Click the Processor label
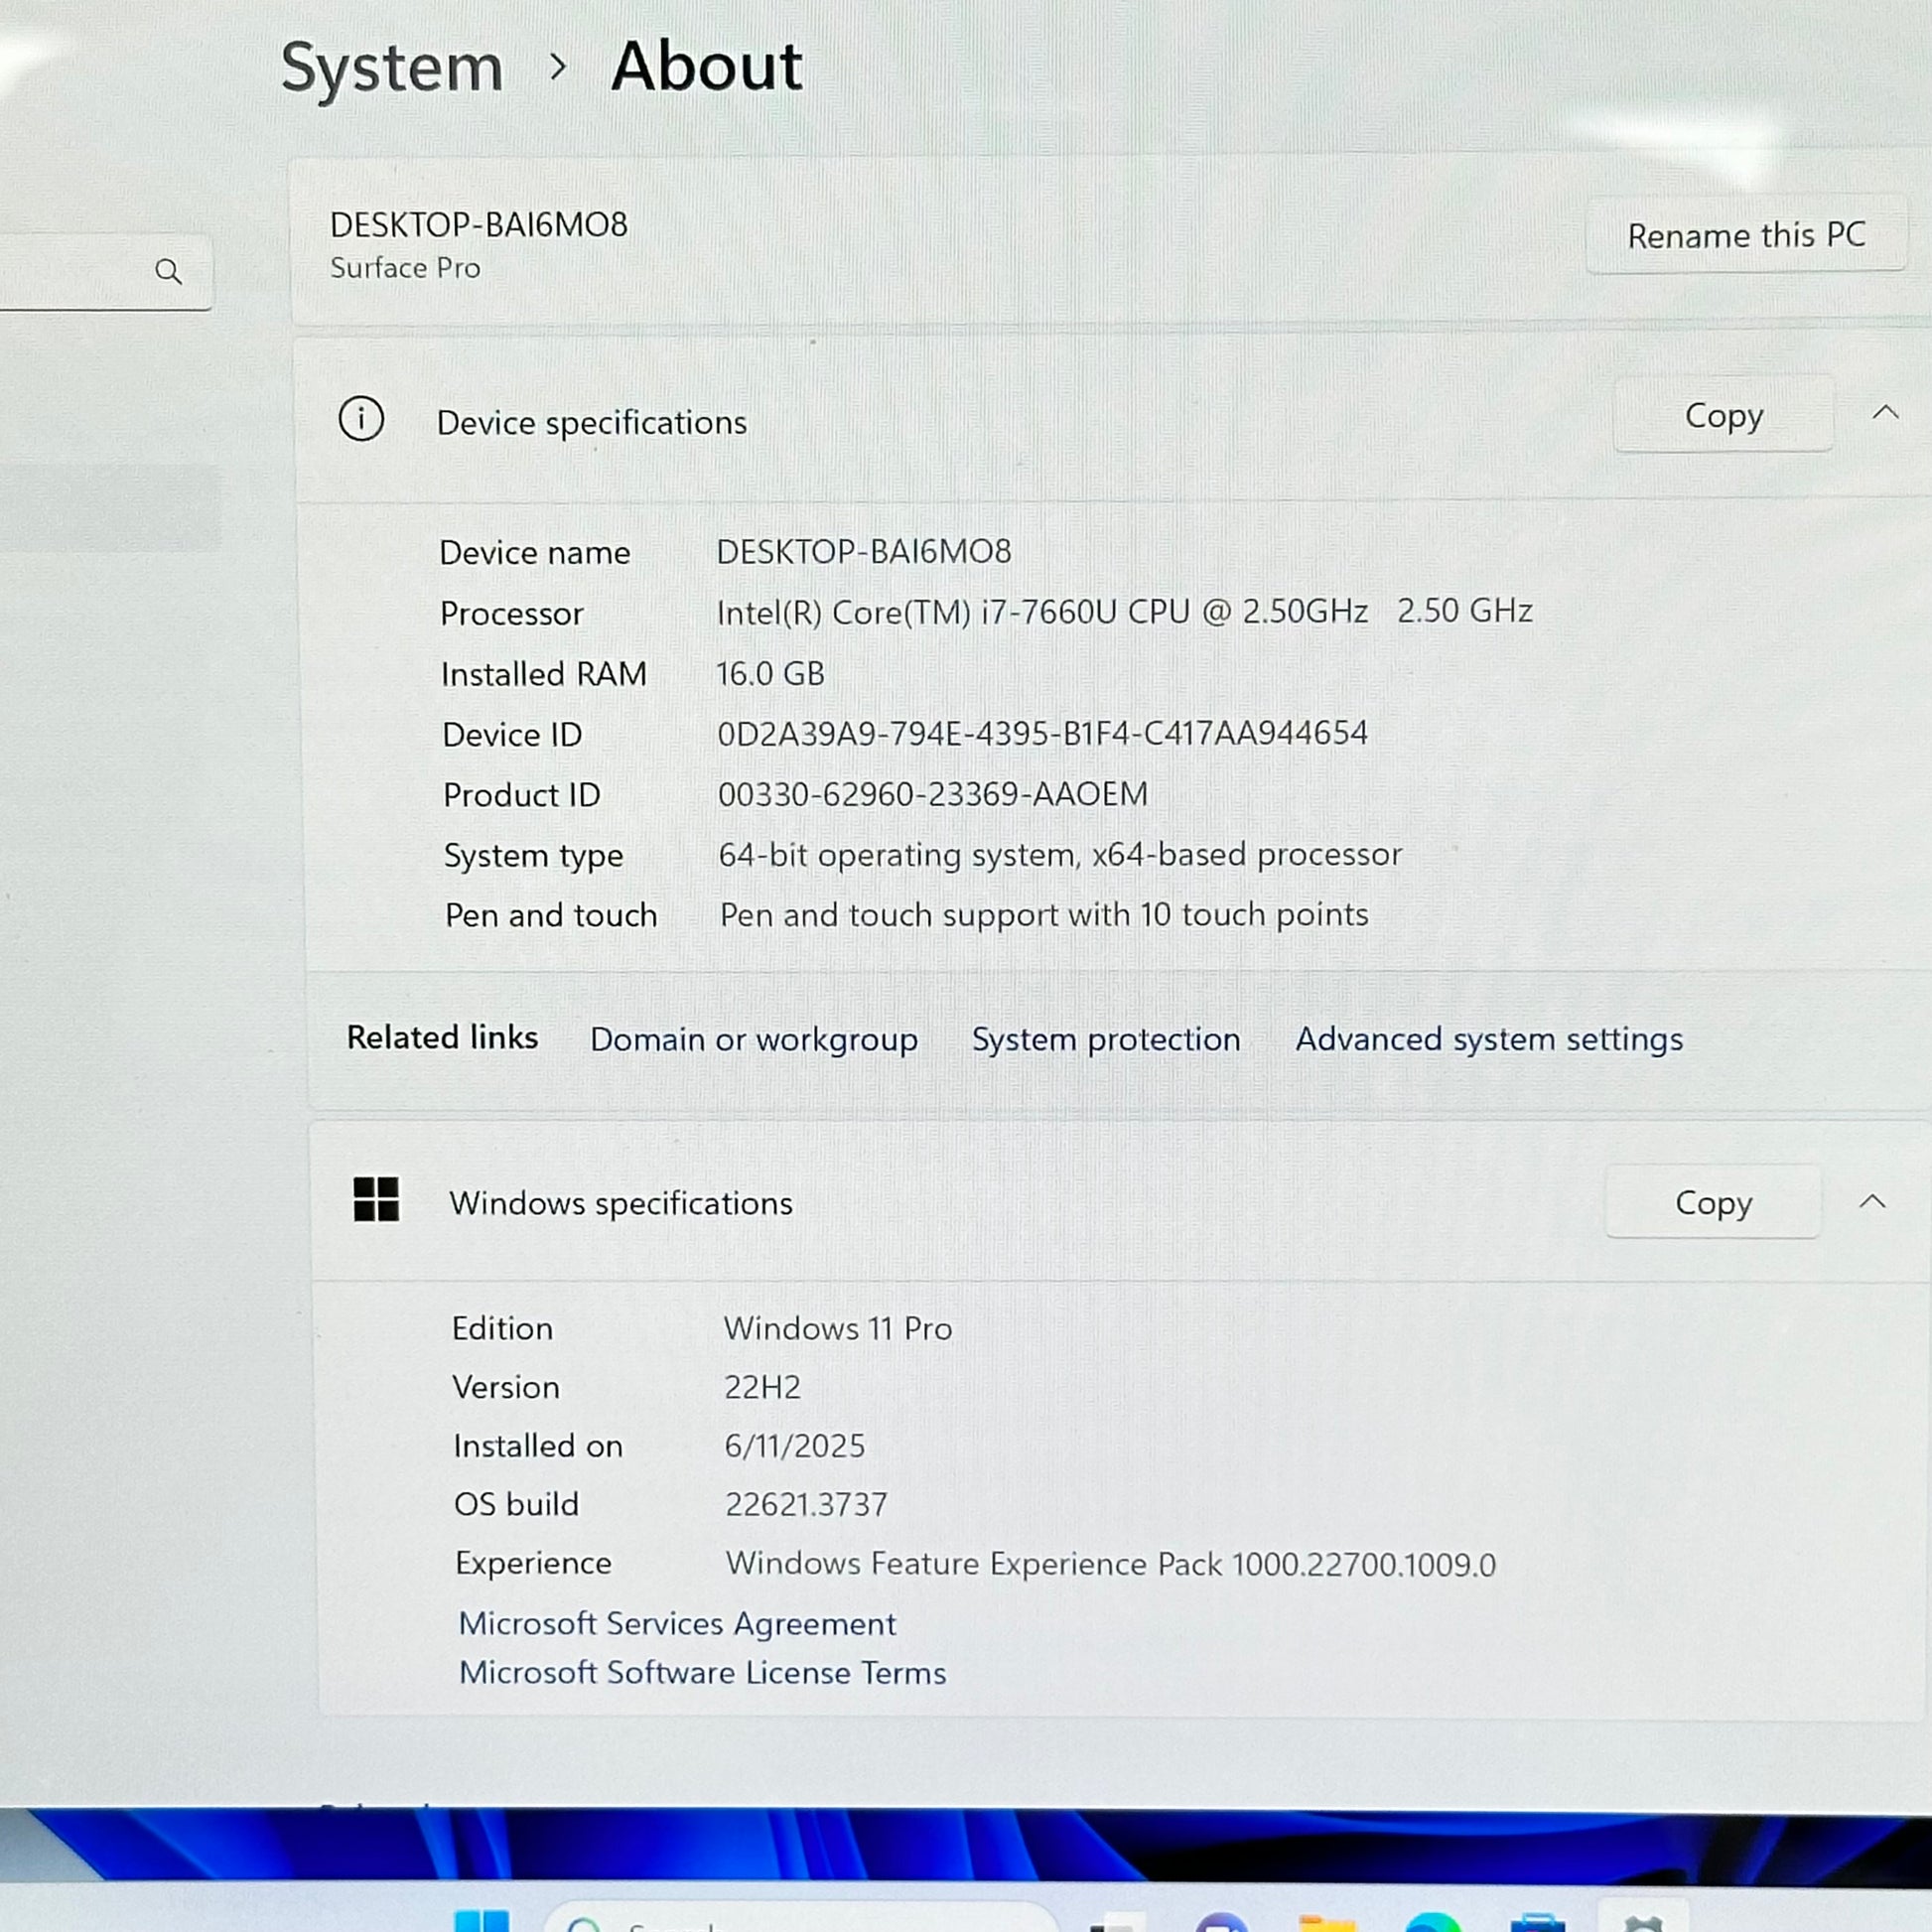 pyautogui.click(x=511, y=613)
